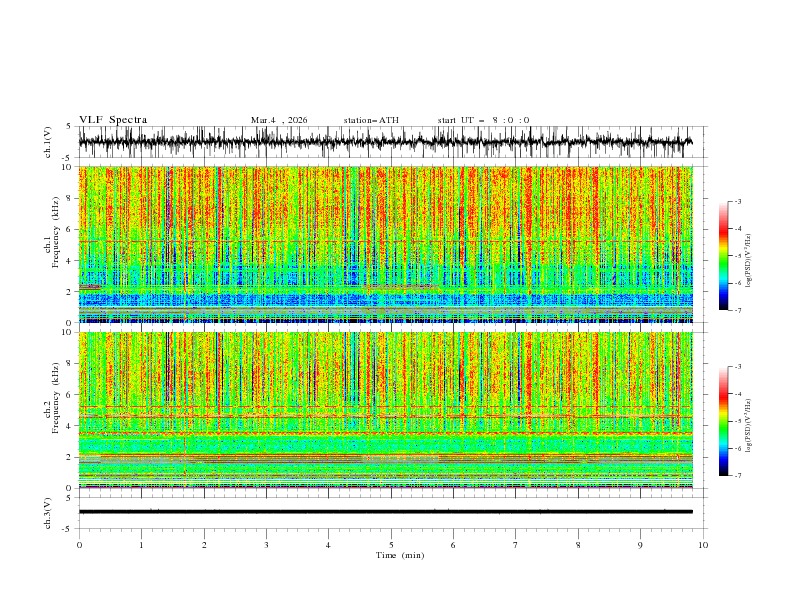
Task: Click tick label "4" on the time axis
Action: (328, 545)
